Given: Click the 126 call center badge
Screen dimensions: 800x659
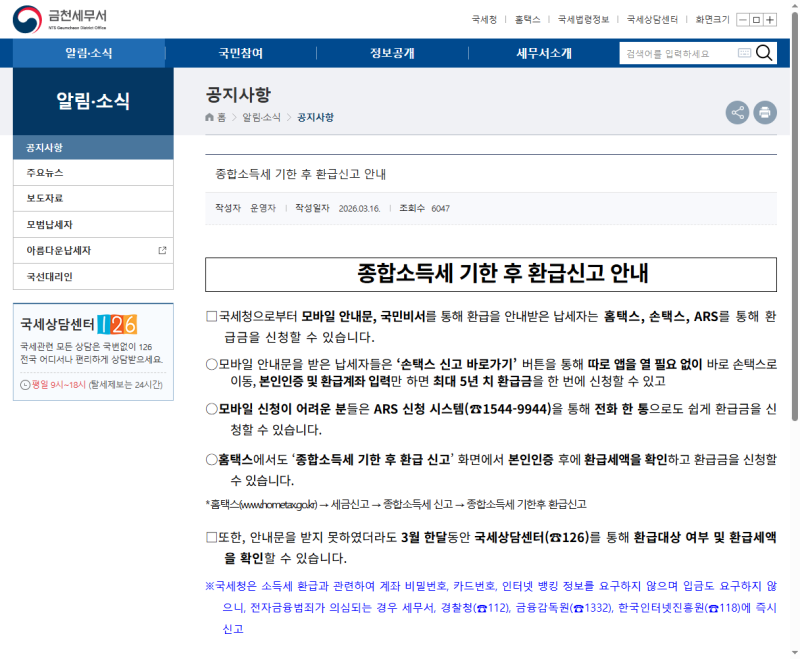Looking at the screenshot, I should (117, 324).
